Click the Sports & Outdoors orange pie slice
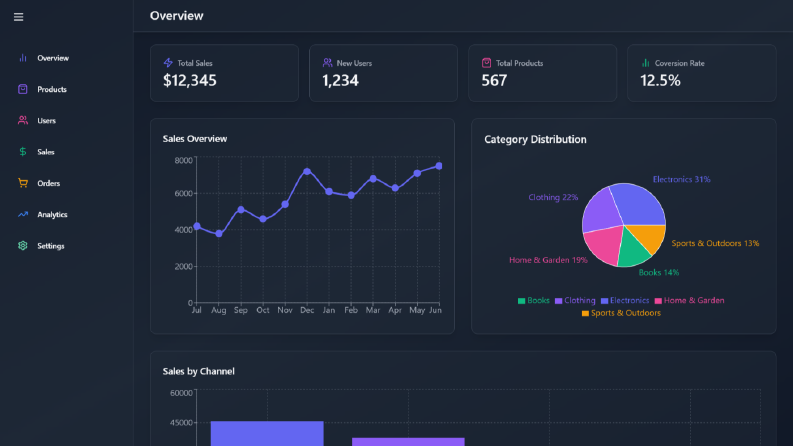The width and height of the screenshot is (793, 446). point(650,236)
